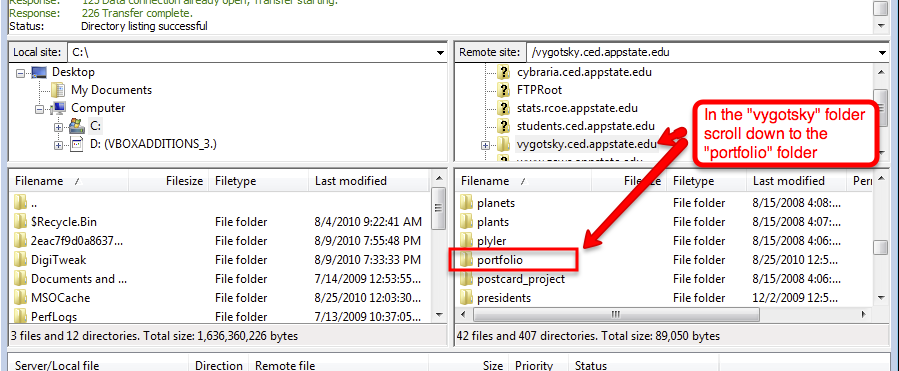Click the Priority column in transfer queue
The height and width of the screenshot is (371, 899).
click(534, 365)
